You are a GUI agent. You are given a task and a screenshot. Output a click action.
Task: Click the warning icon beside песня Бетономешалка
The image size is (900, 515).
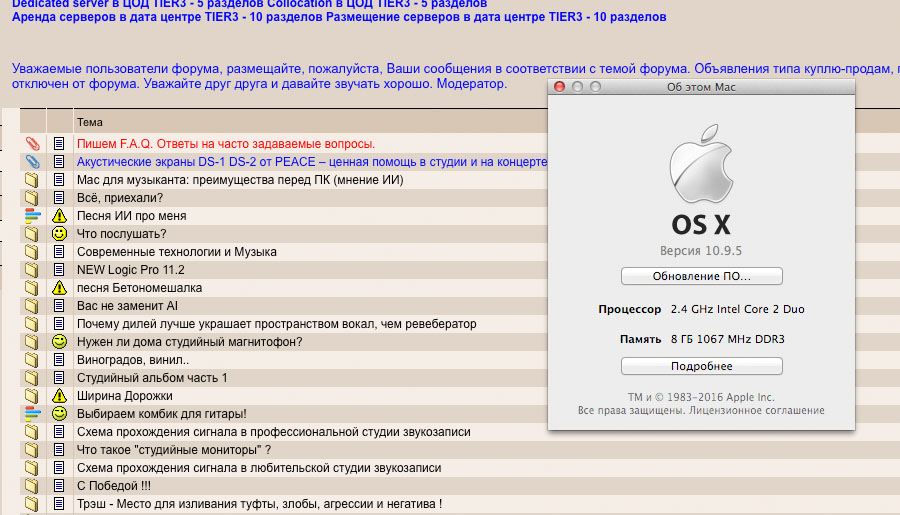[x=59, y=288]
